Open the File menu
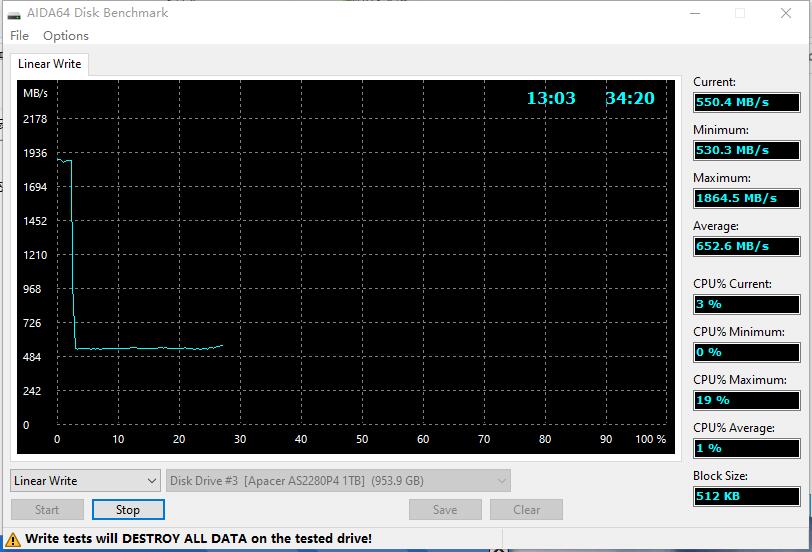The width and height of the screenshot is (812, 552). pos(19,36)
